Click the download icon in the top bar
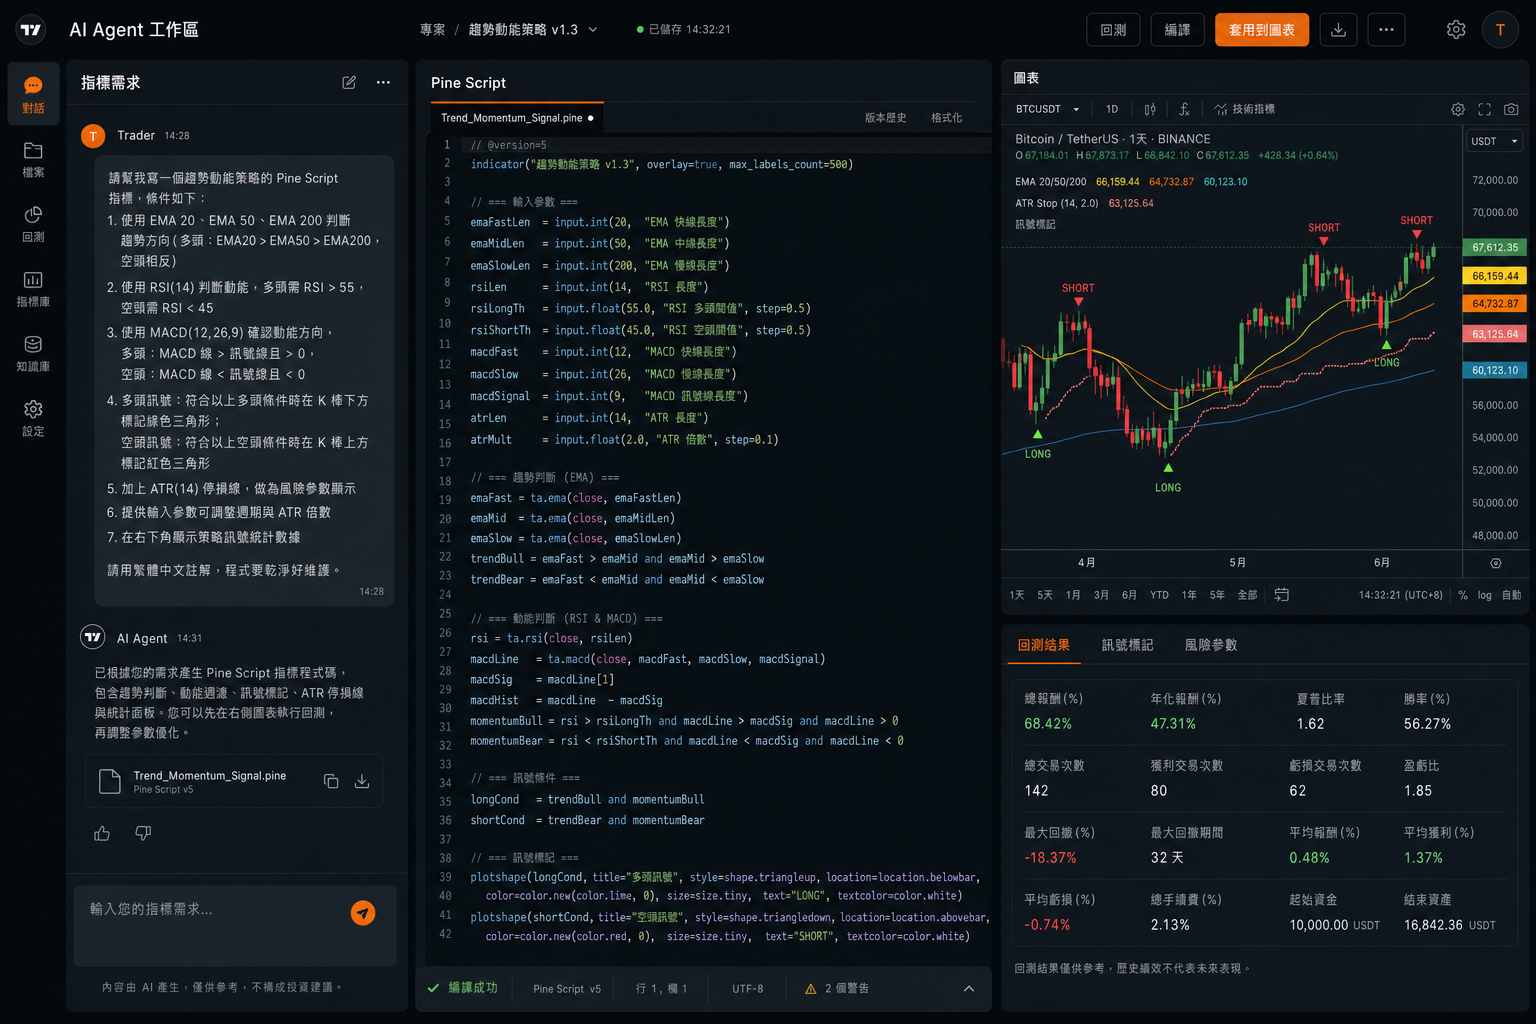 click(1338, 30)
